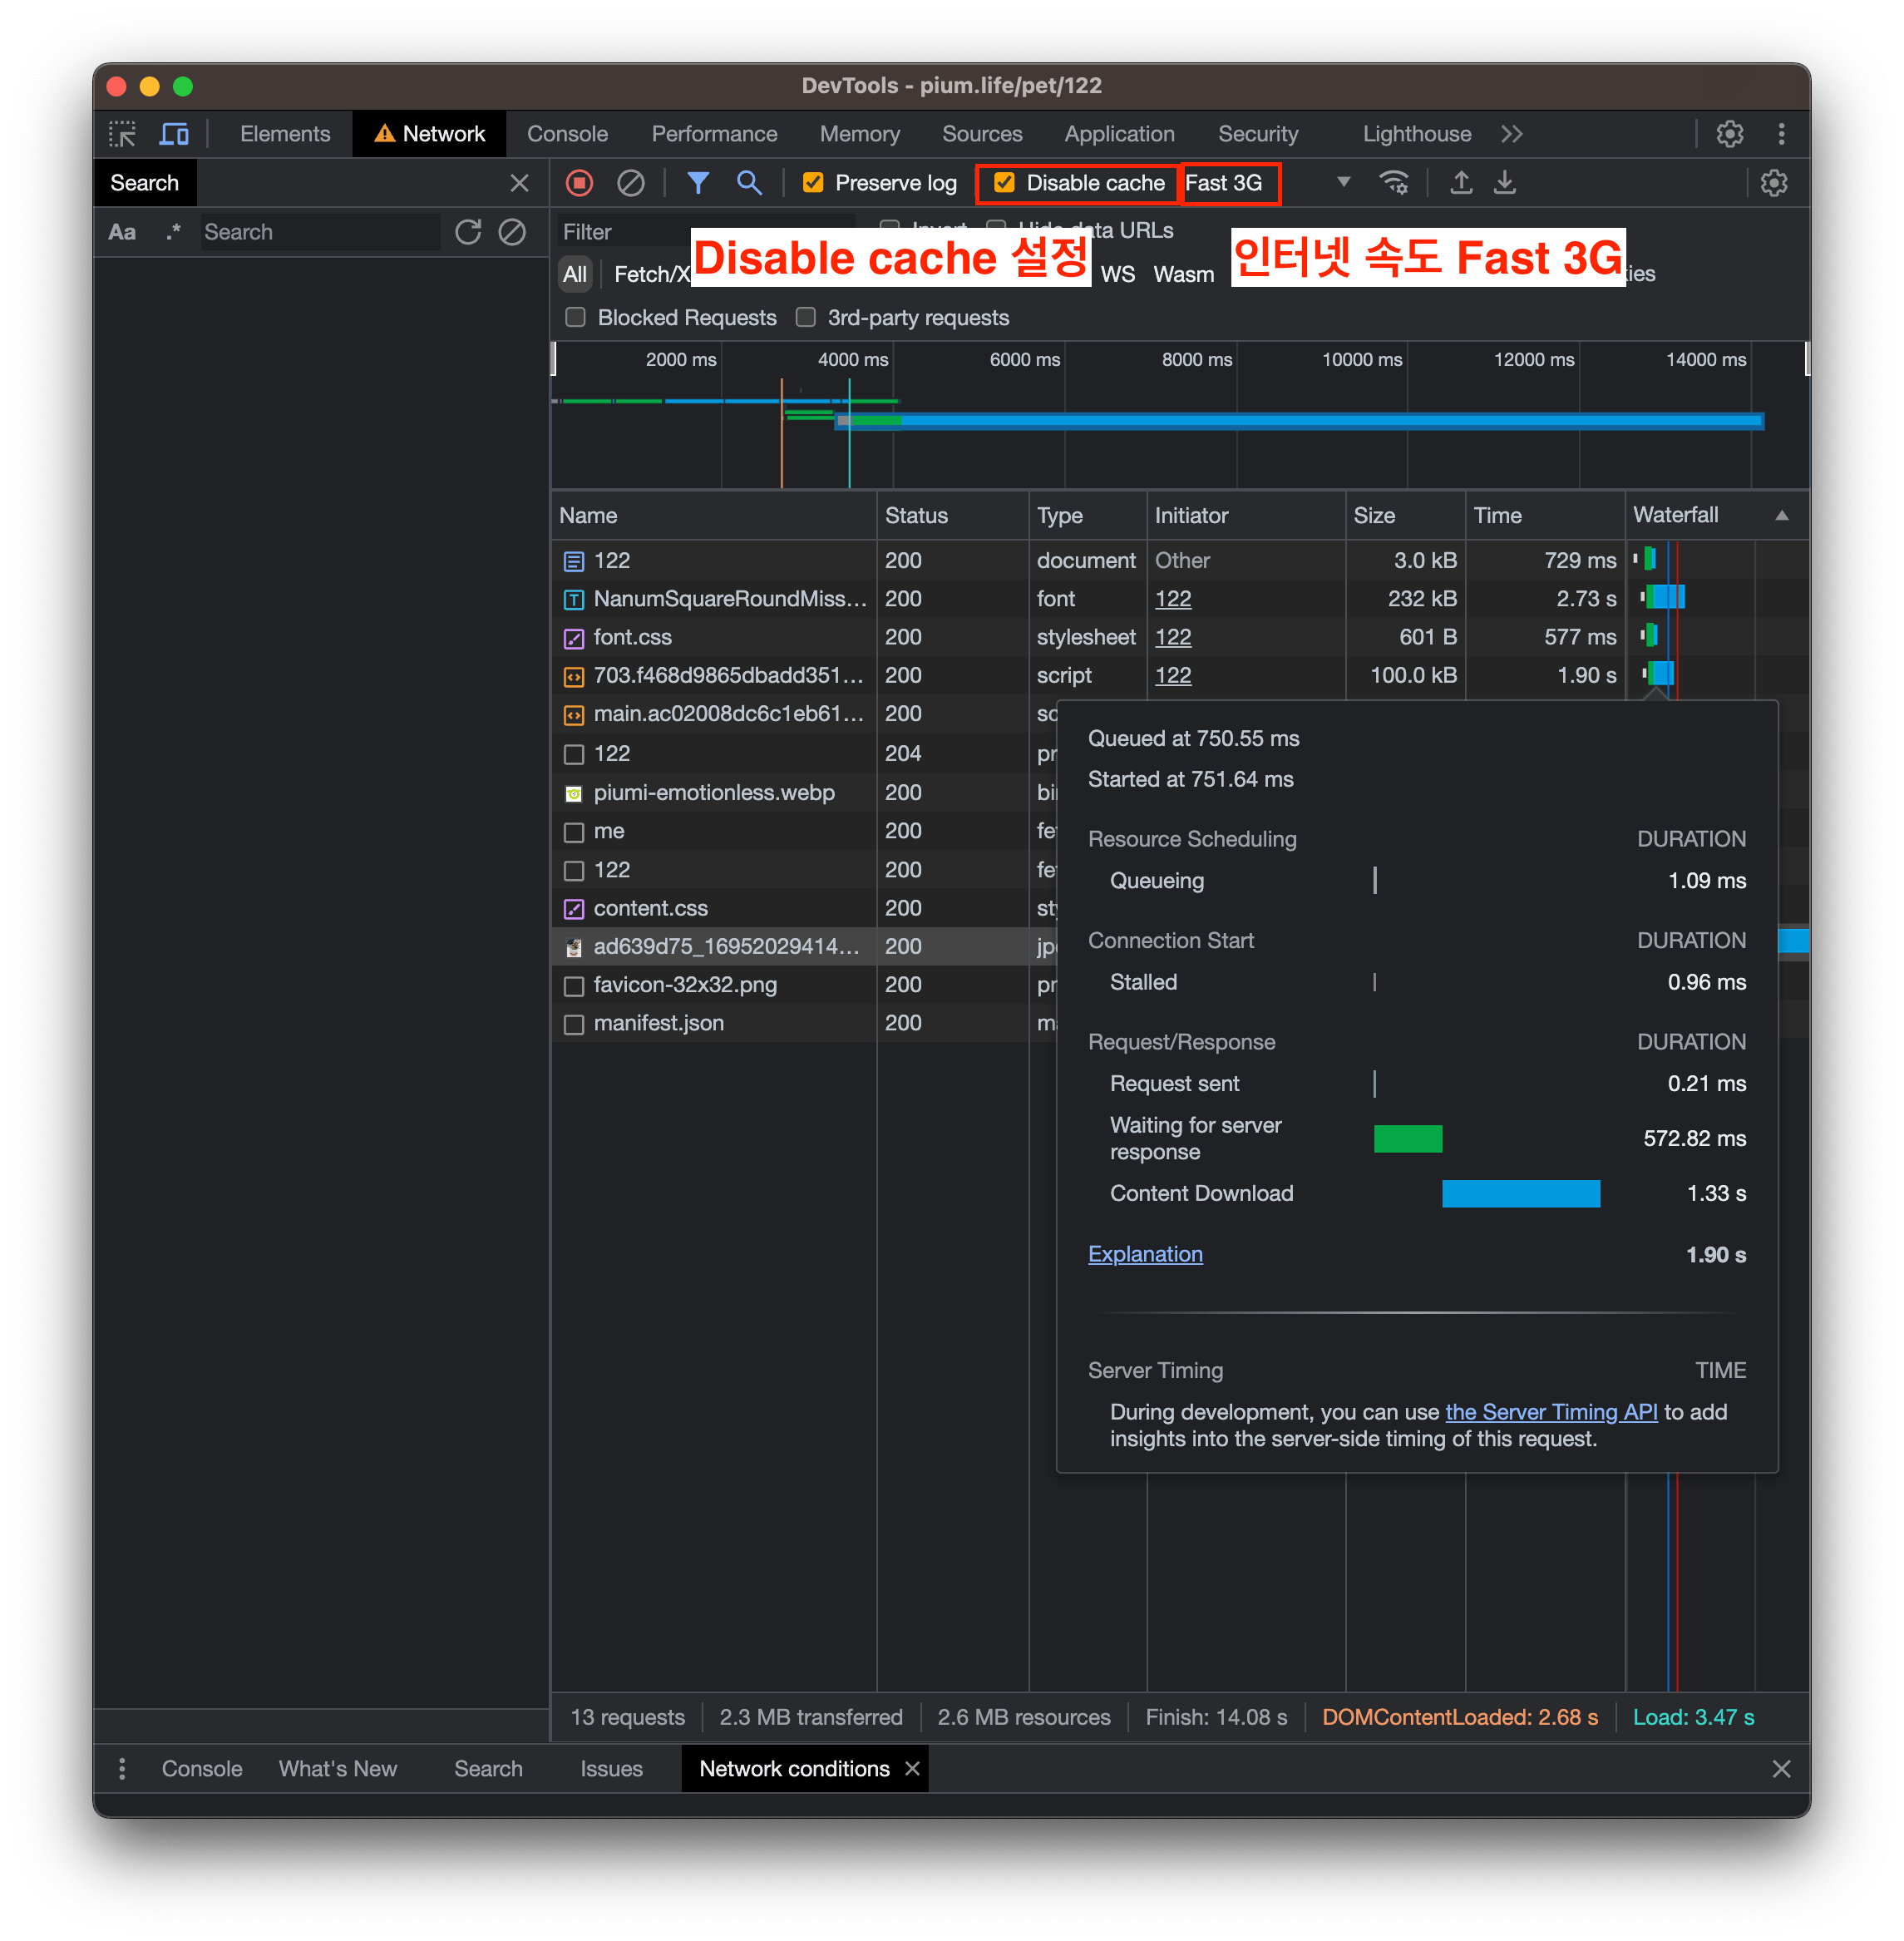
Task: Enable Blocked Requests checkbox
Action: [x=575, y=318]
